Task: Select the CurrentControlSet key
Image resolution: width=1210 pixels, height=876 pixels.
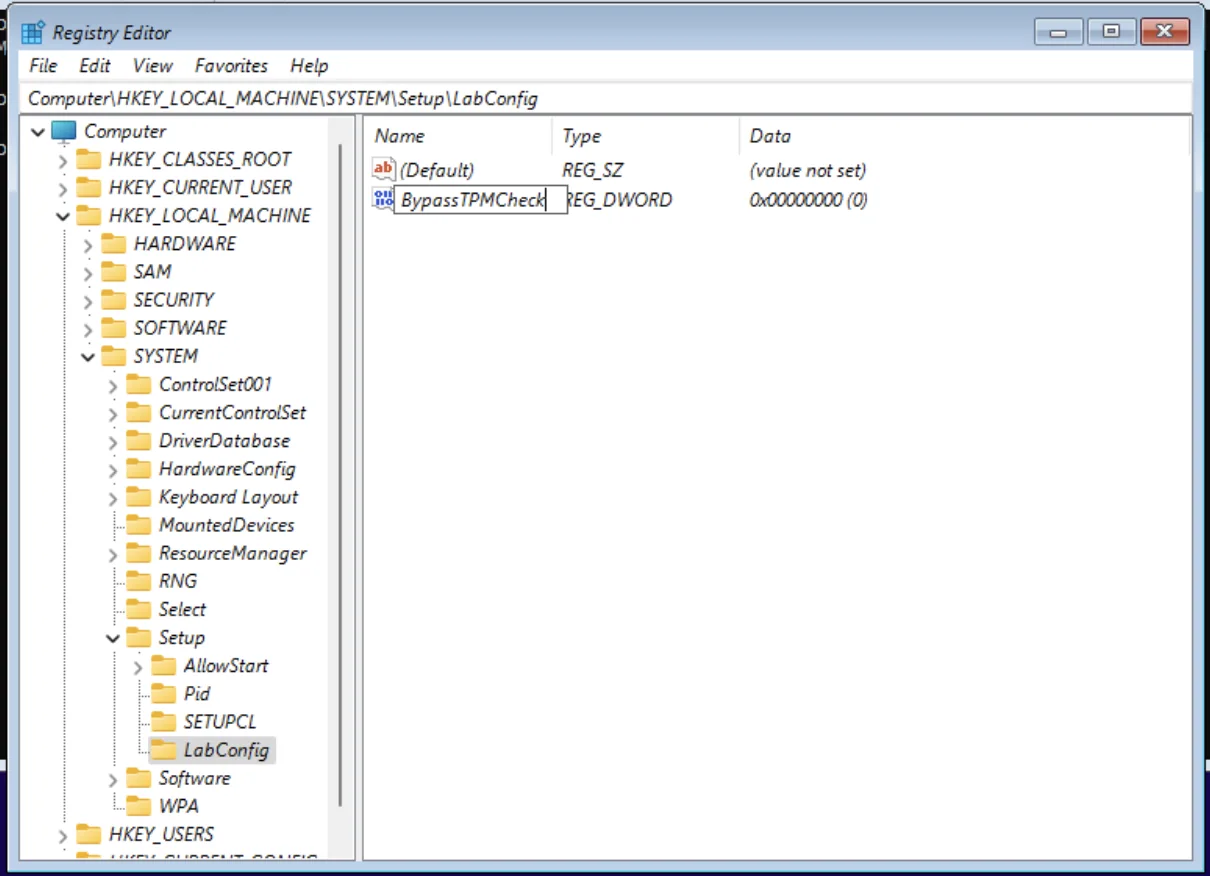Action: [232, 413]
